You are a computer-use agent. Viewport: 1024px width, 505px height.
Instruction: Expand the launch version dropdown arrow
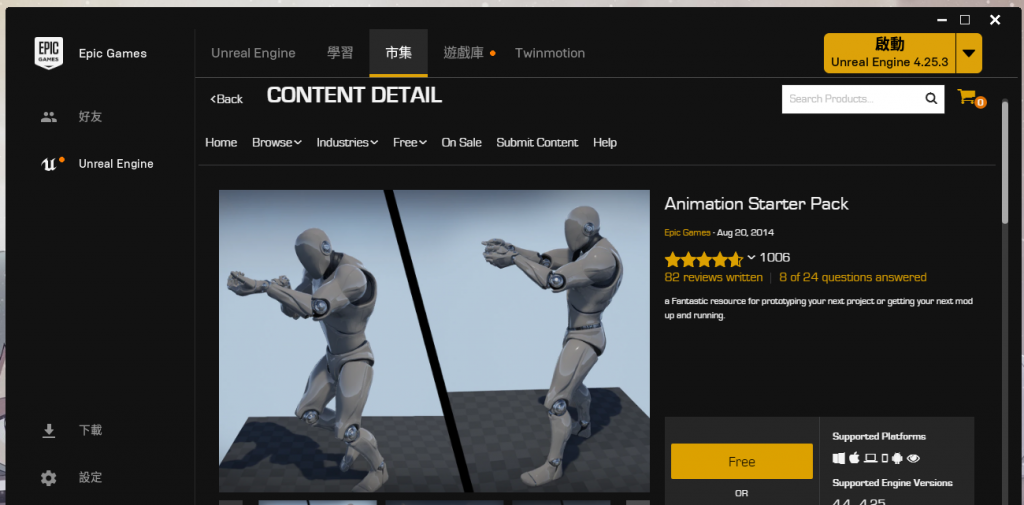[x=968, y=54]
